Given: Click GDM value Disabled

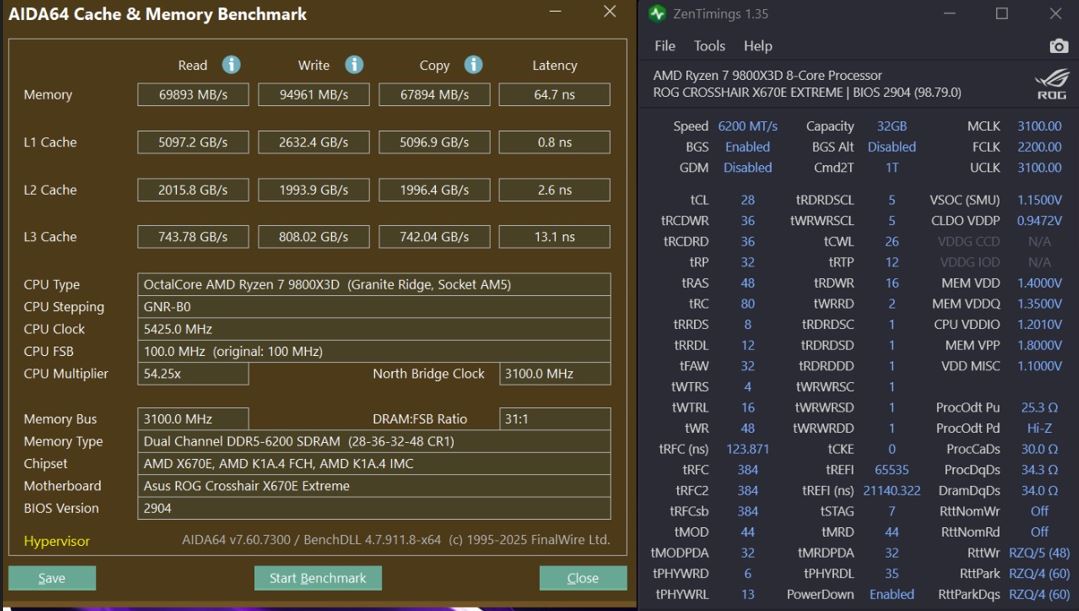Looking at the screenshot, I should (747, 167).
